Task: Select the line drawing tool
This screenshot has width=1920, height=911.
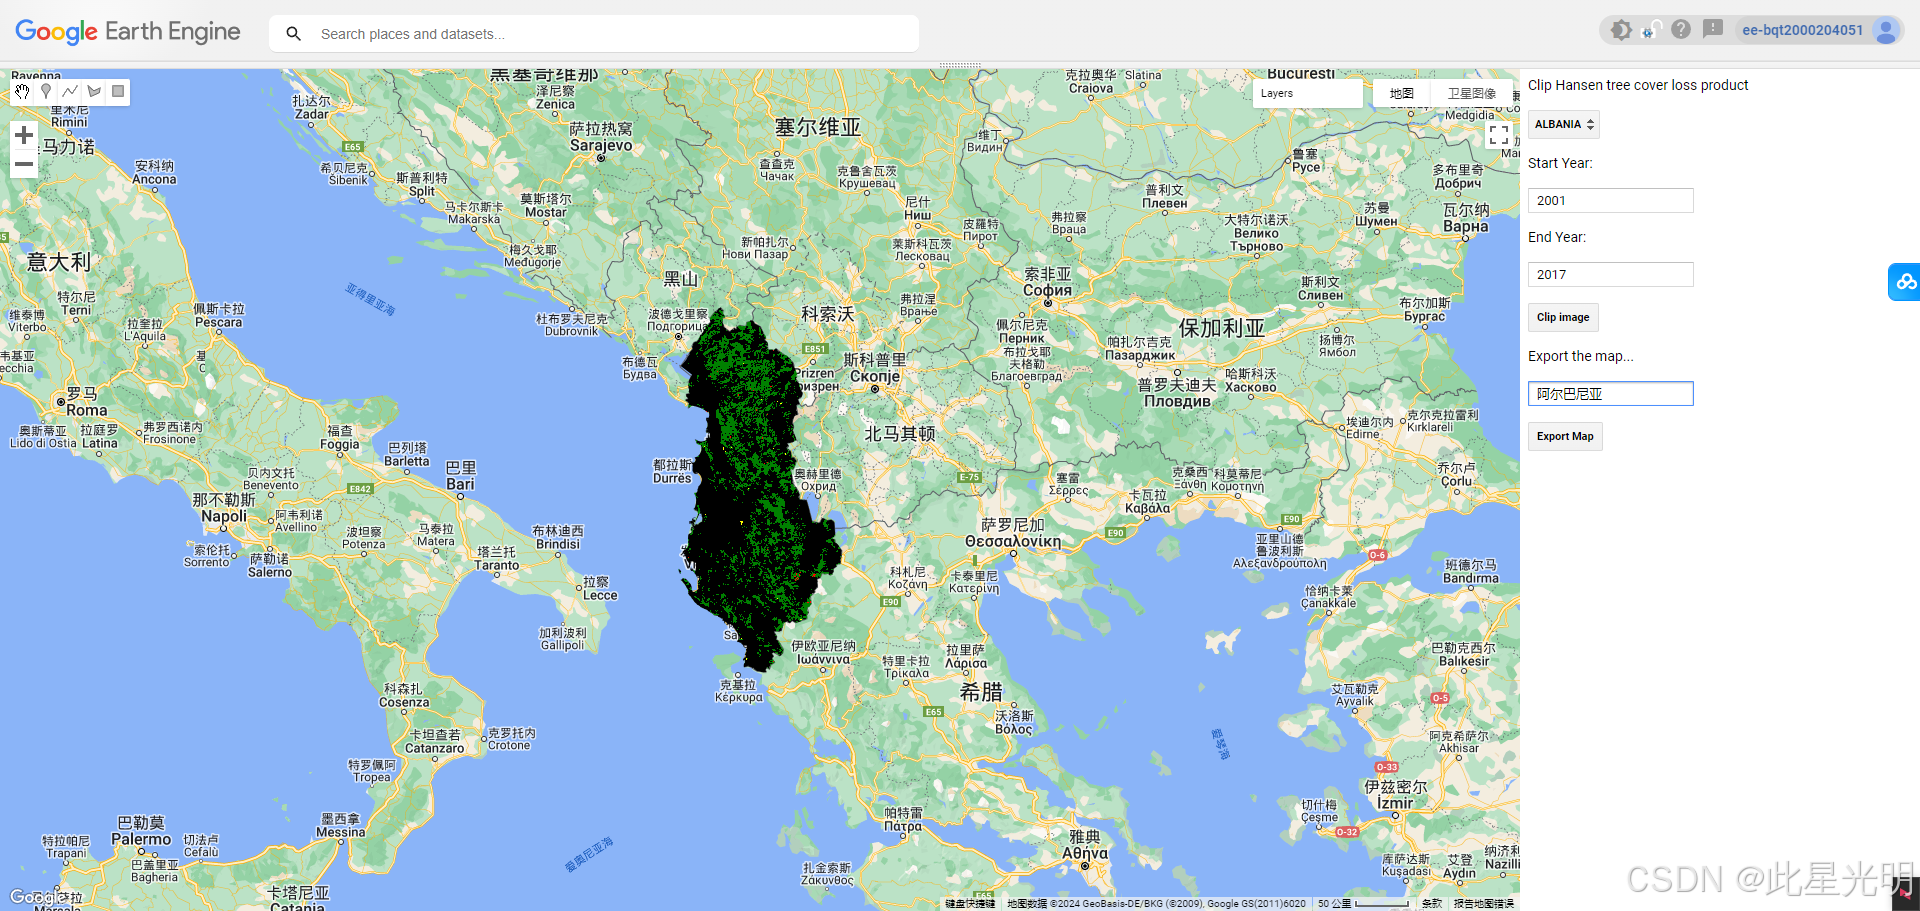Action: pos(70,91)
